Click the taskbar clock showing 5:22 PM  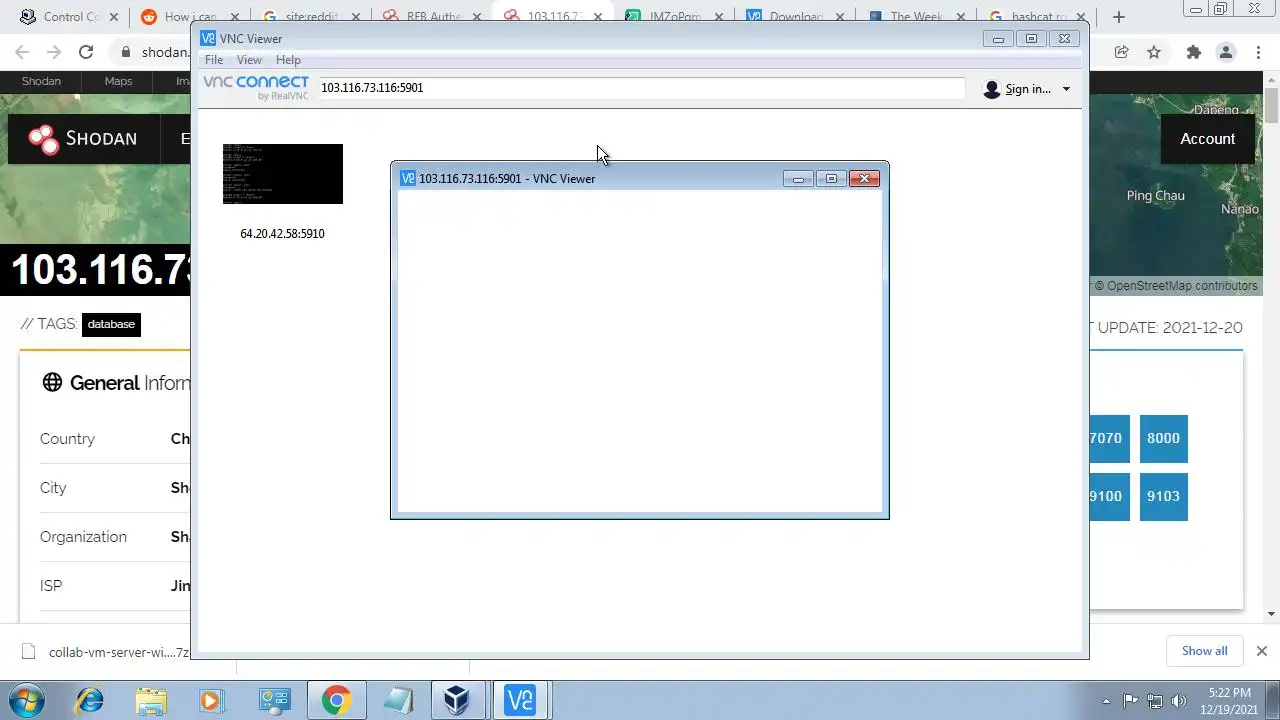coord(1229,701)
